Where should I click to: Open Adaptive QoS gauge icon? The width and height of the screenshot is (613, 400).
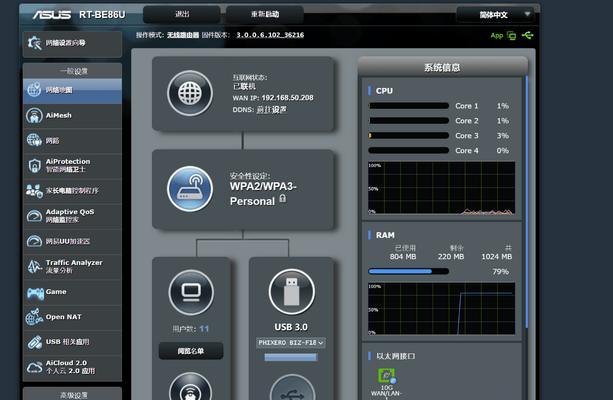(34, 216)
